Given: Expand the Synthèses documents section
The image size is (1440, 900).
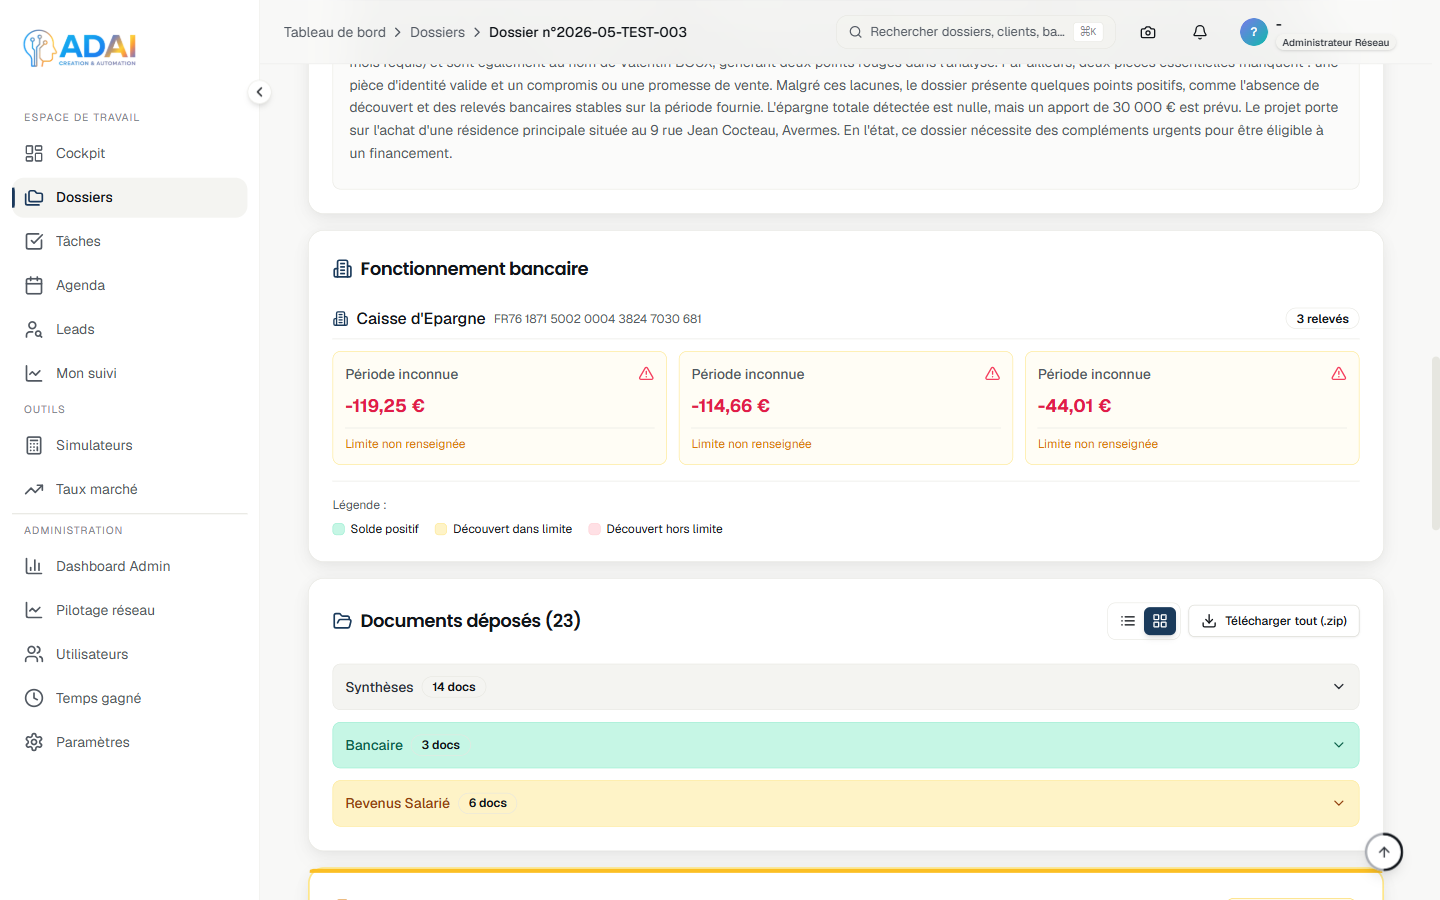Looking at the screenshot, I should pos(846,687).
